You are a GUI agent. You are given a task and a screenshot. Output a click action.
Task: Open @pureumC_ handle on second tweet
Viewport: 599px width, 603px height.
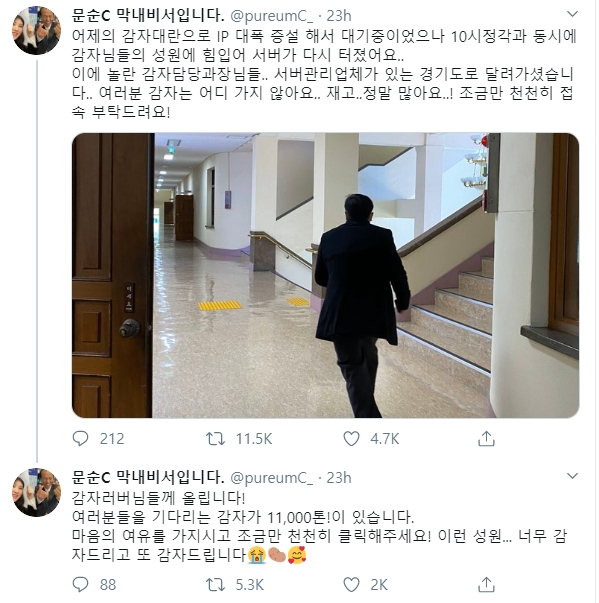click(x=271, y=478)
